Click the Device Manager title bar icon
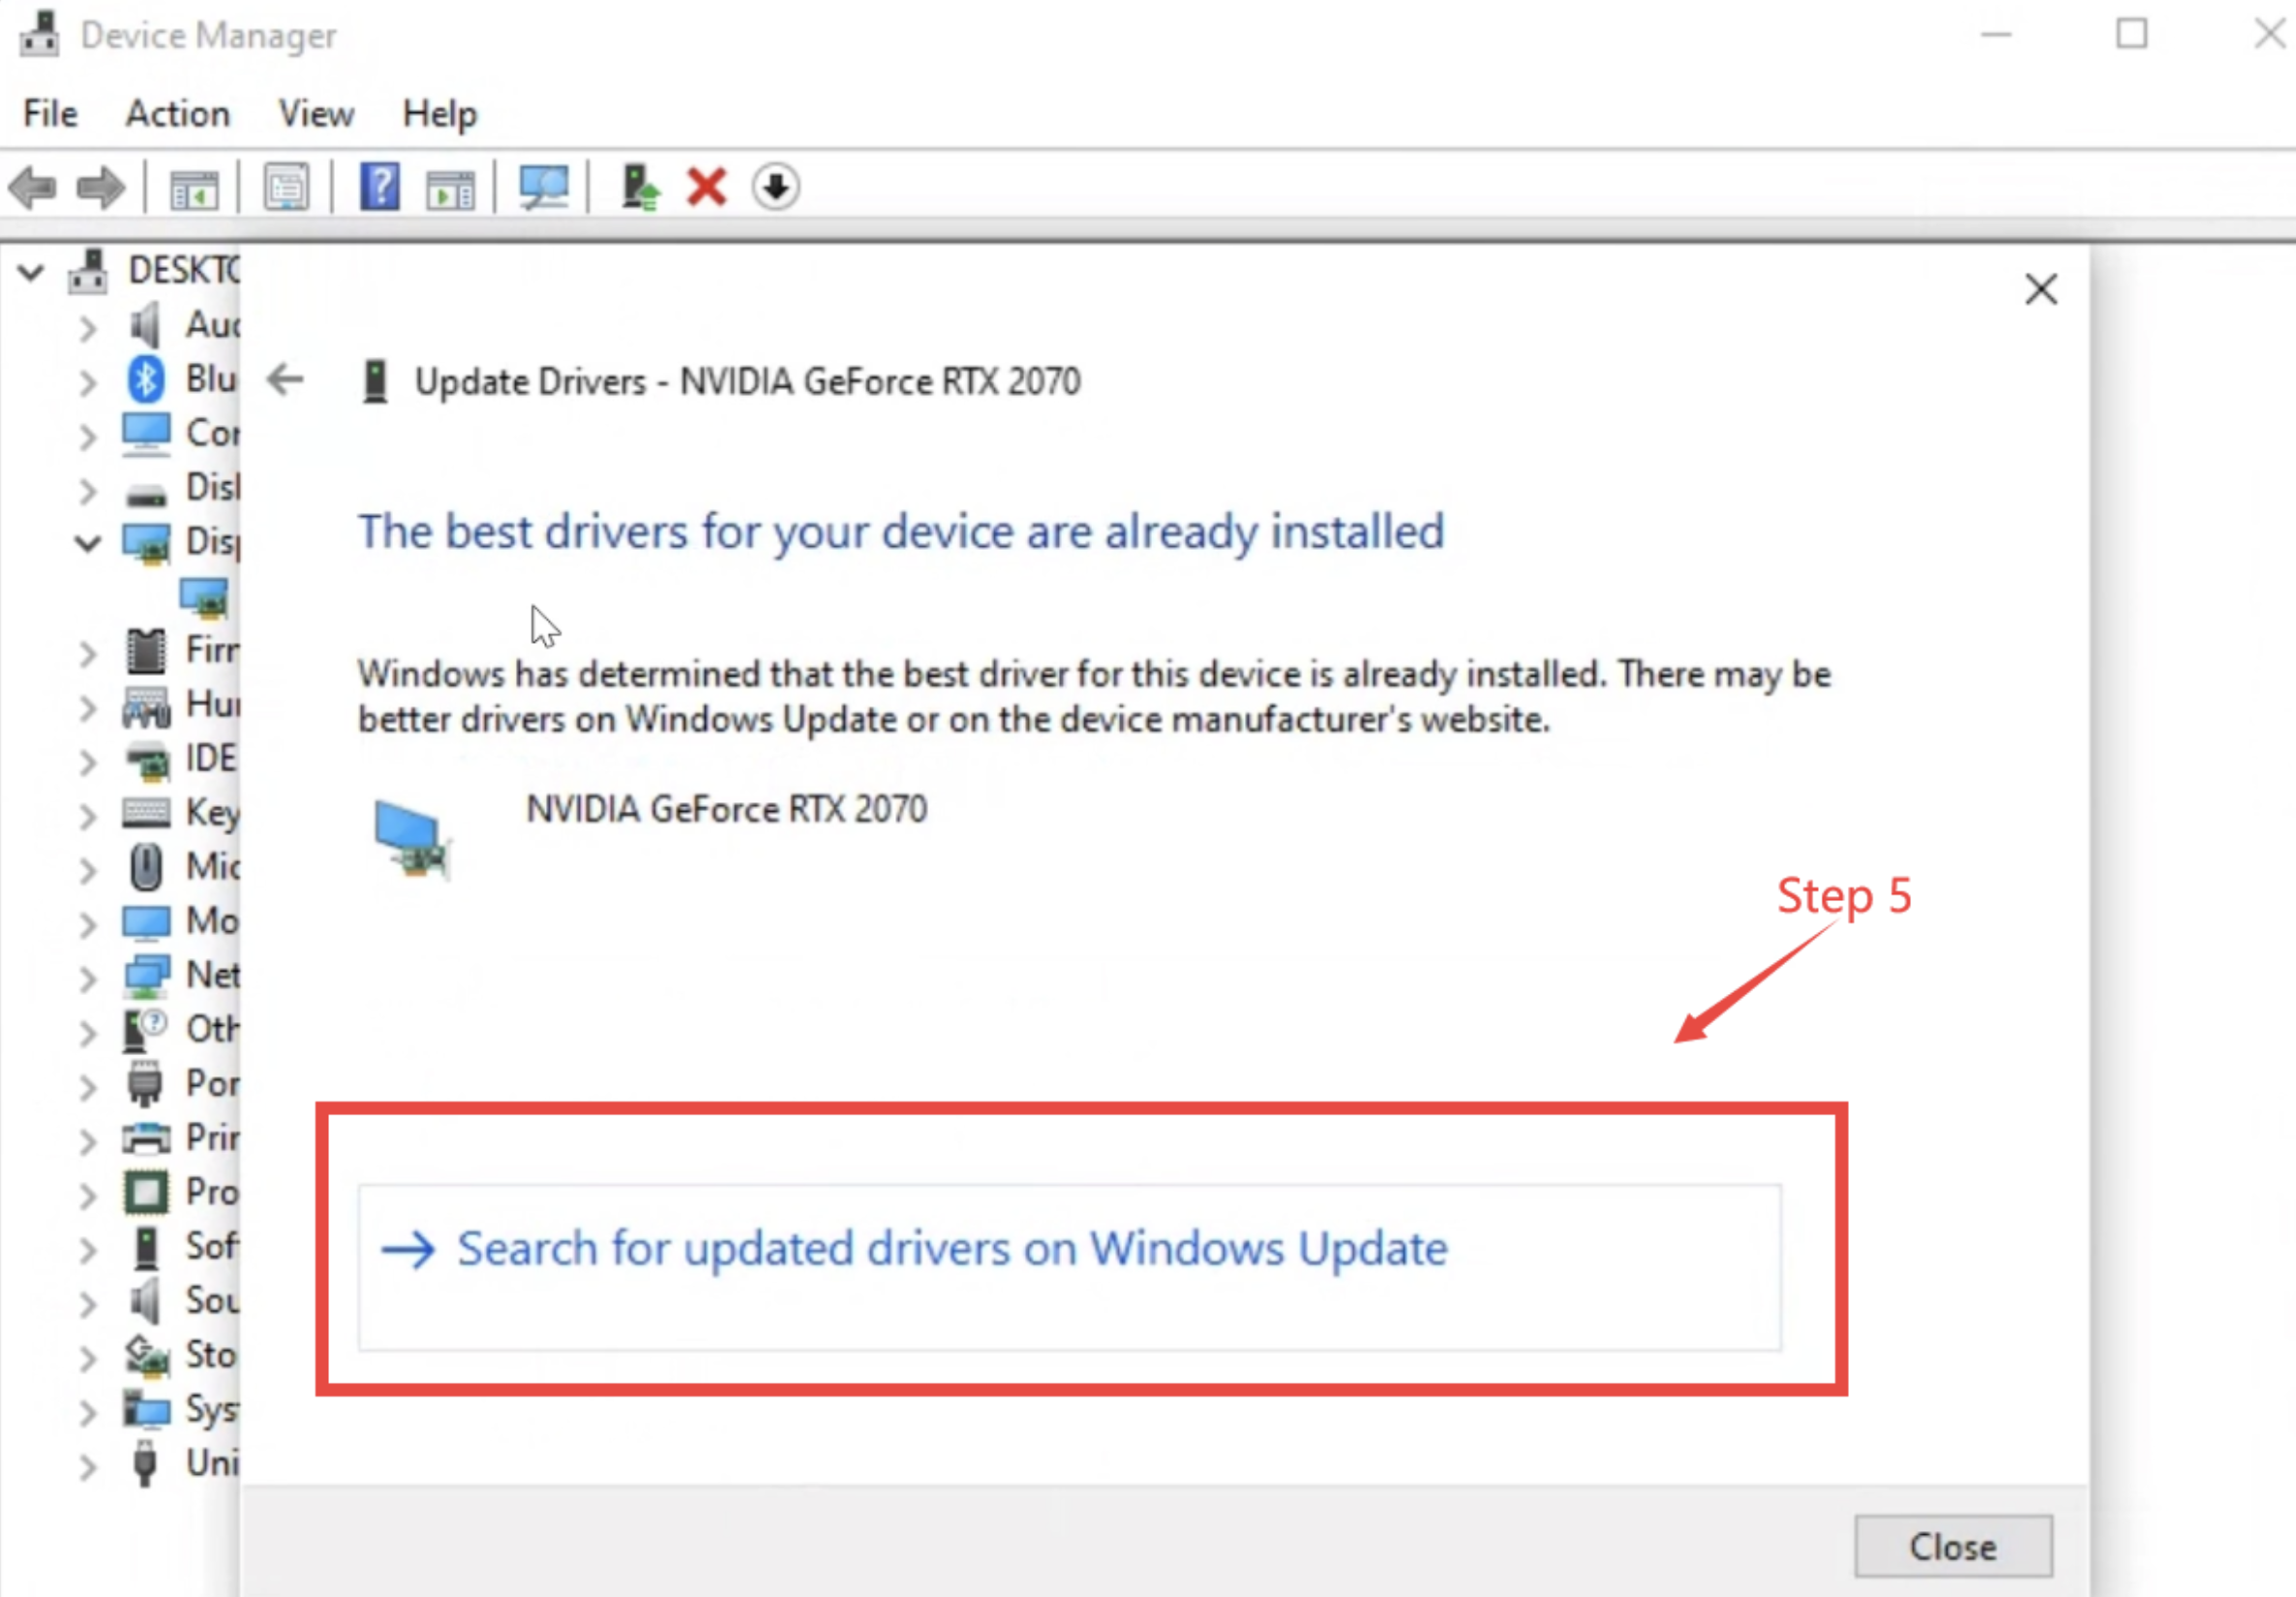2296x1597 pixels. coord(40,35)
